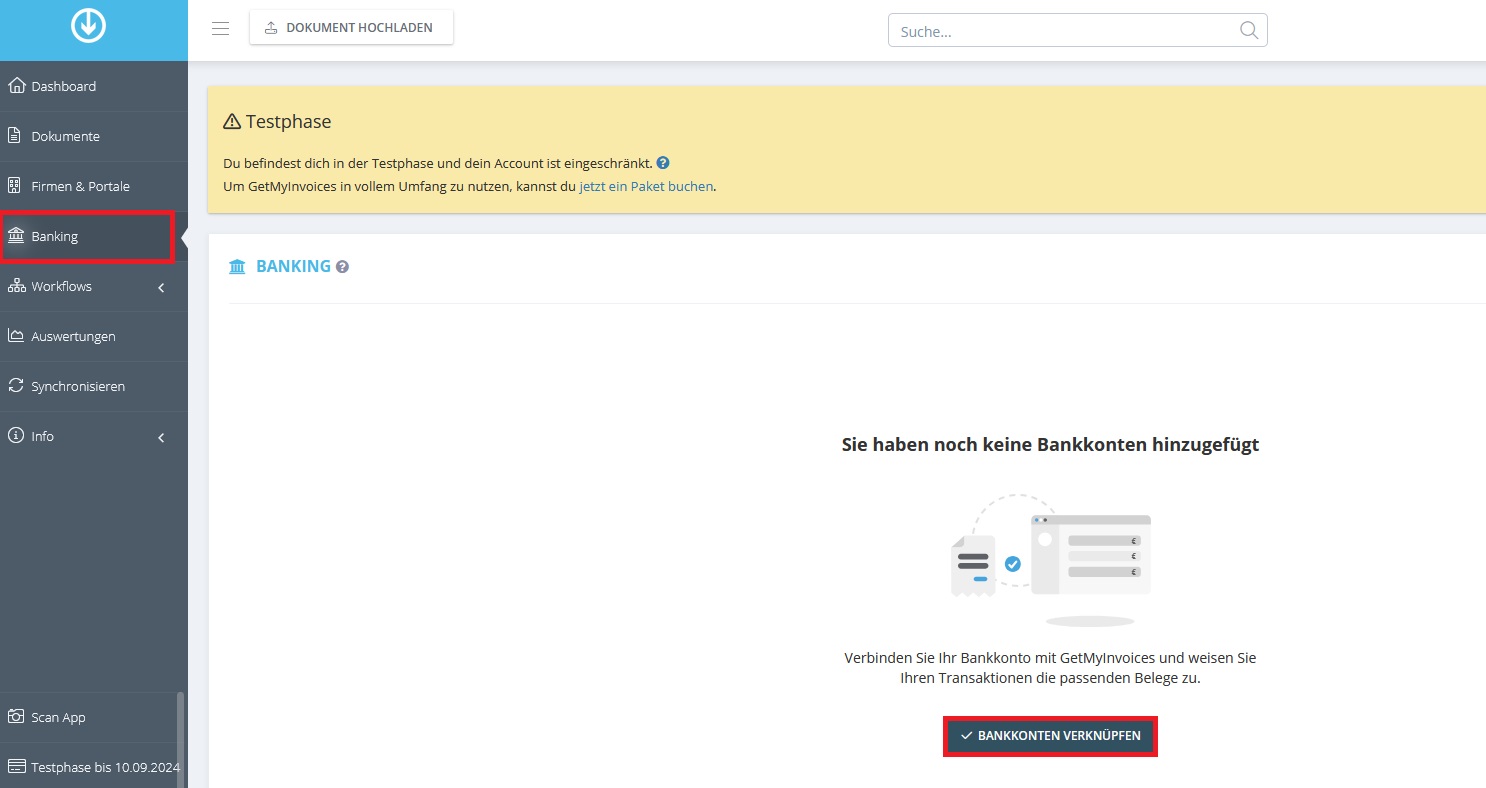This screenshot has height=788, width=1486.
Task: Open help icon next to BANKING heading
Action: (x=342, y=267)
